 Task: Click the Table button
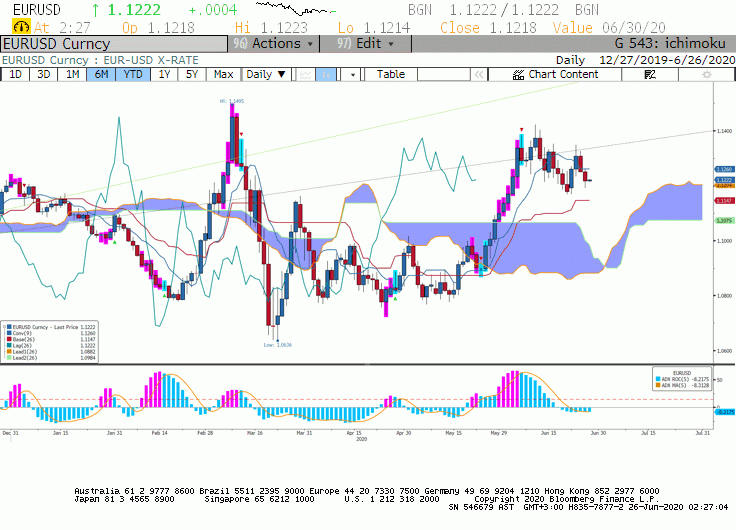tap(391, 75)
